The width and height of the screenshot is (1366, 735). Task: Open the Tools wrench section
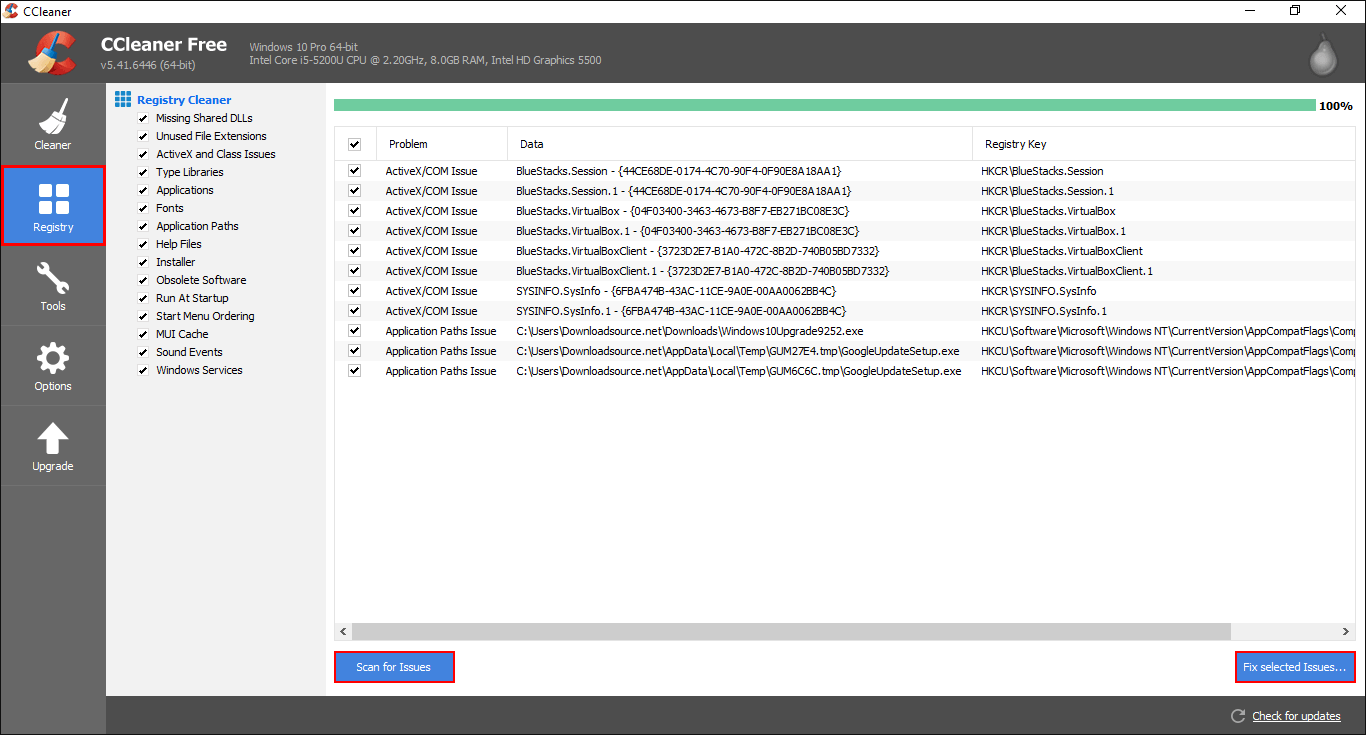53,285
